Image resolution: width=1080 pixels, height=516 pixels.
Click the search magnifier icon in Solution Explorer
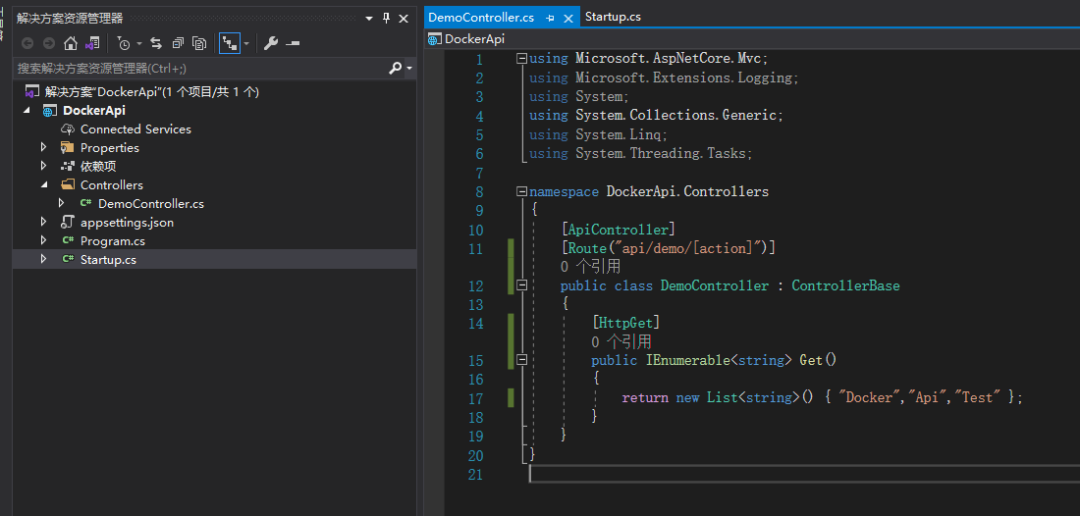tap(396, 68)
